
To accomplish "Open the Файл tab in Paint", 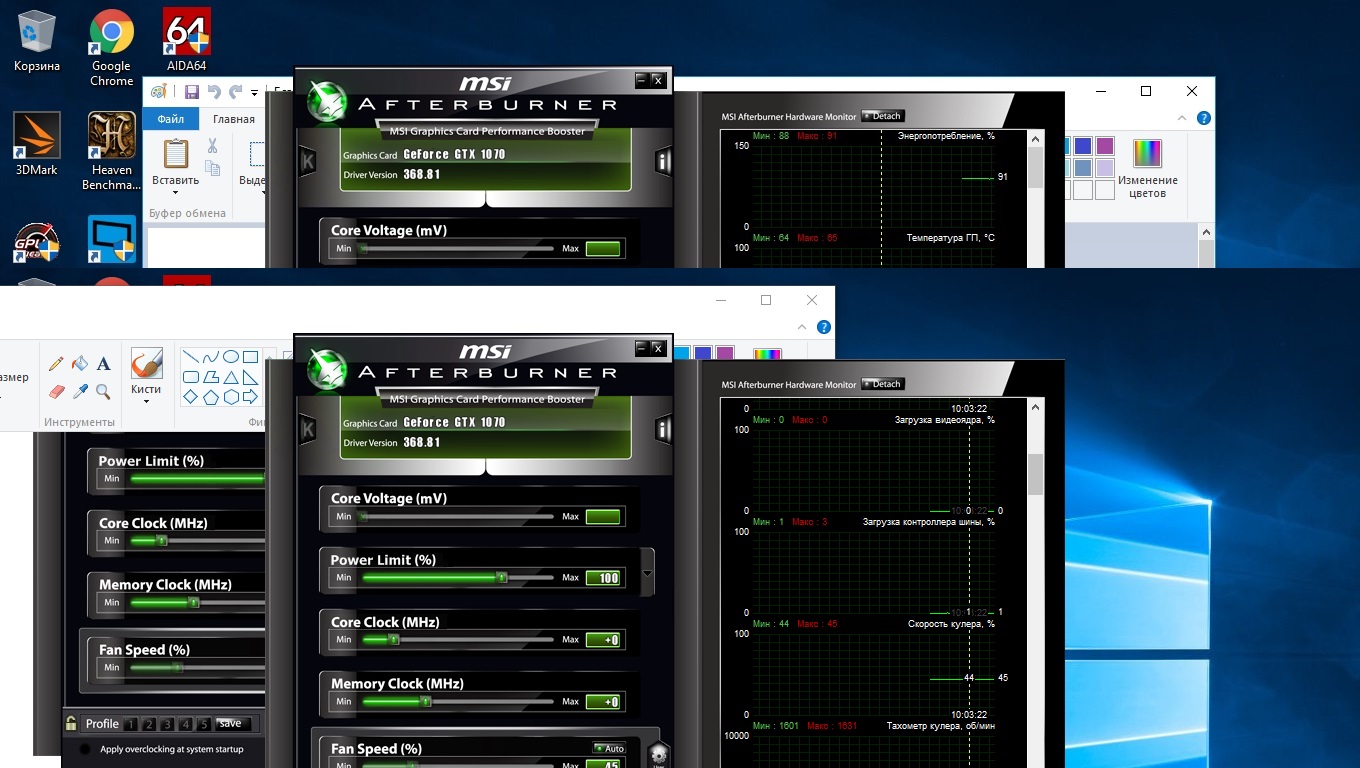I will 171,119.
